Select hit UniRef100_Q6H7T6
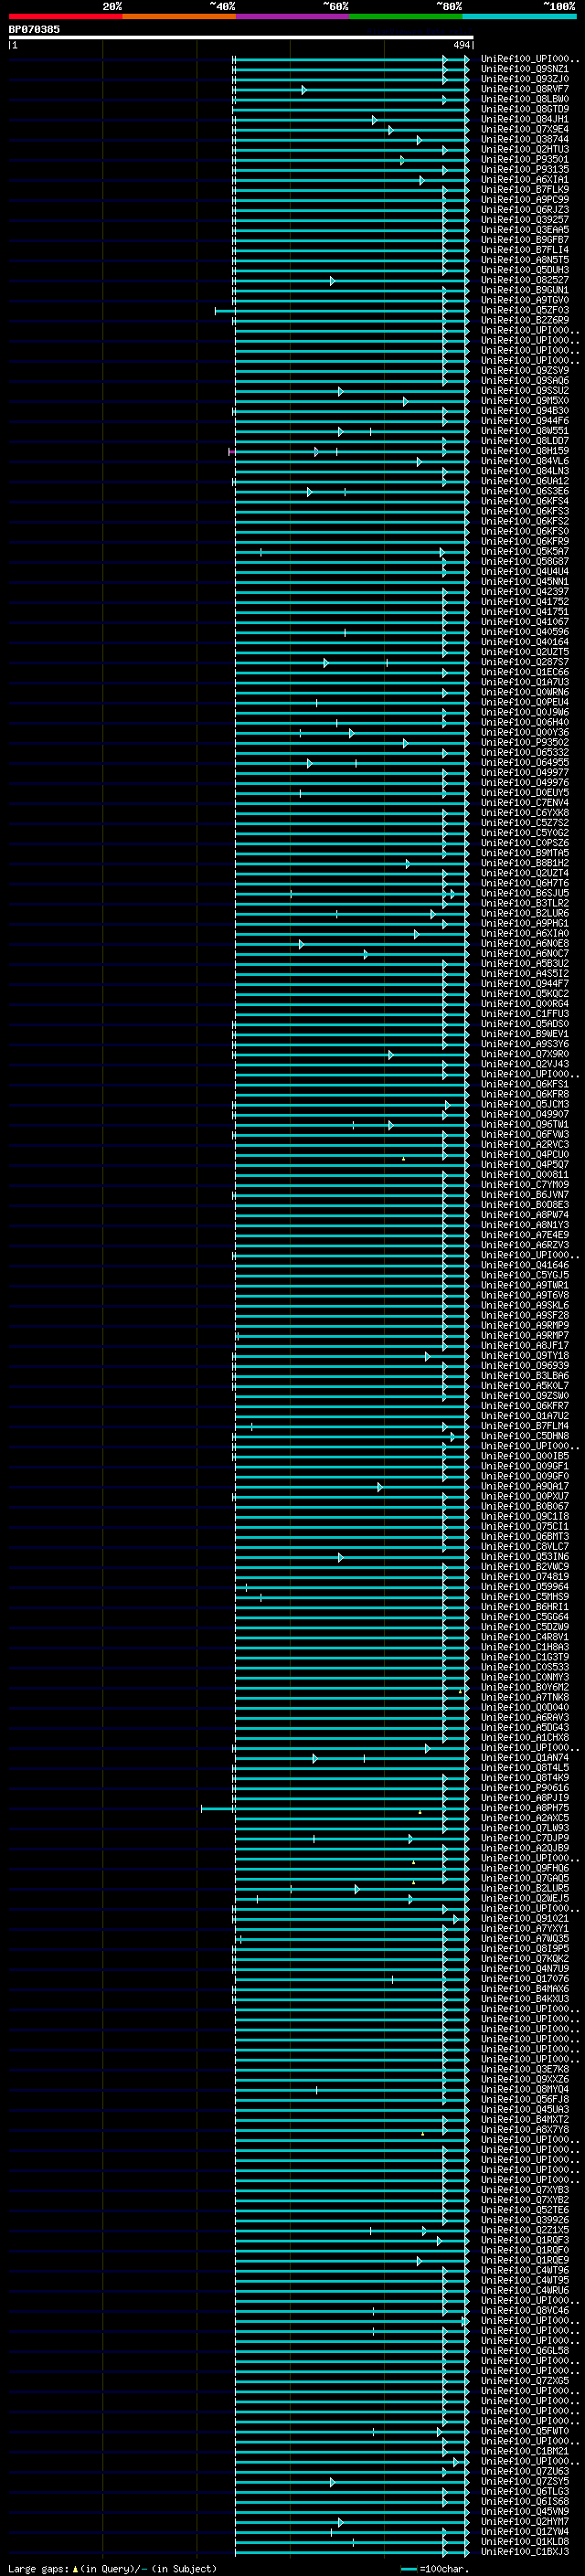This screenshot has height=2576, width=585. point(525,883)
